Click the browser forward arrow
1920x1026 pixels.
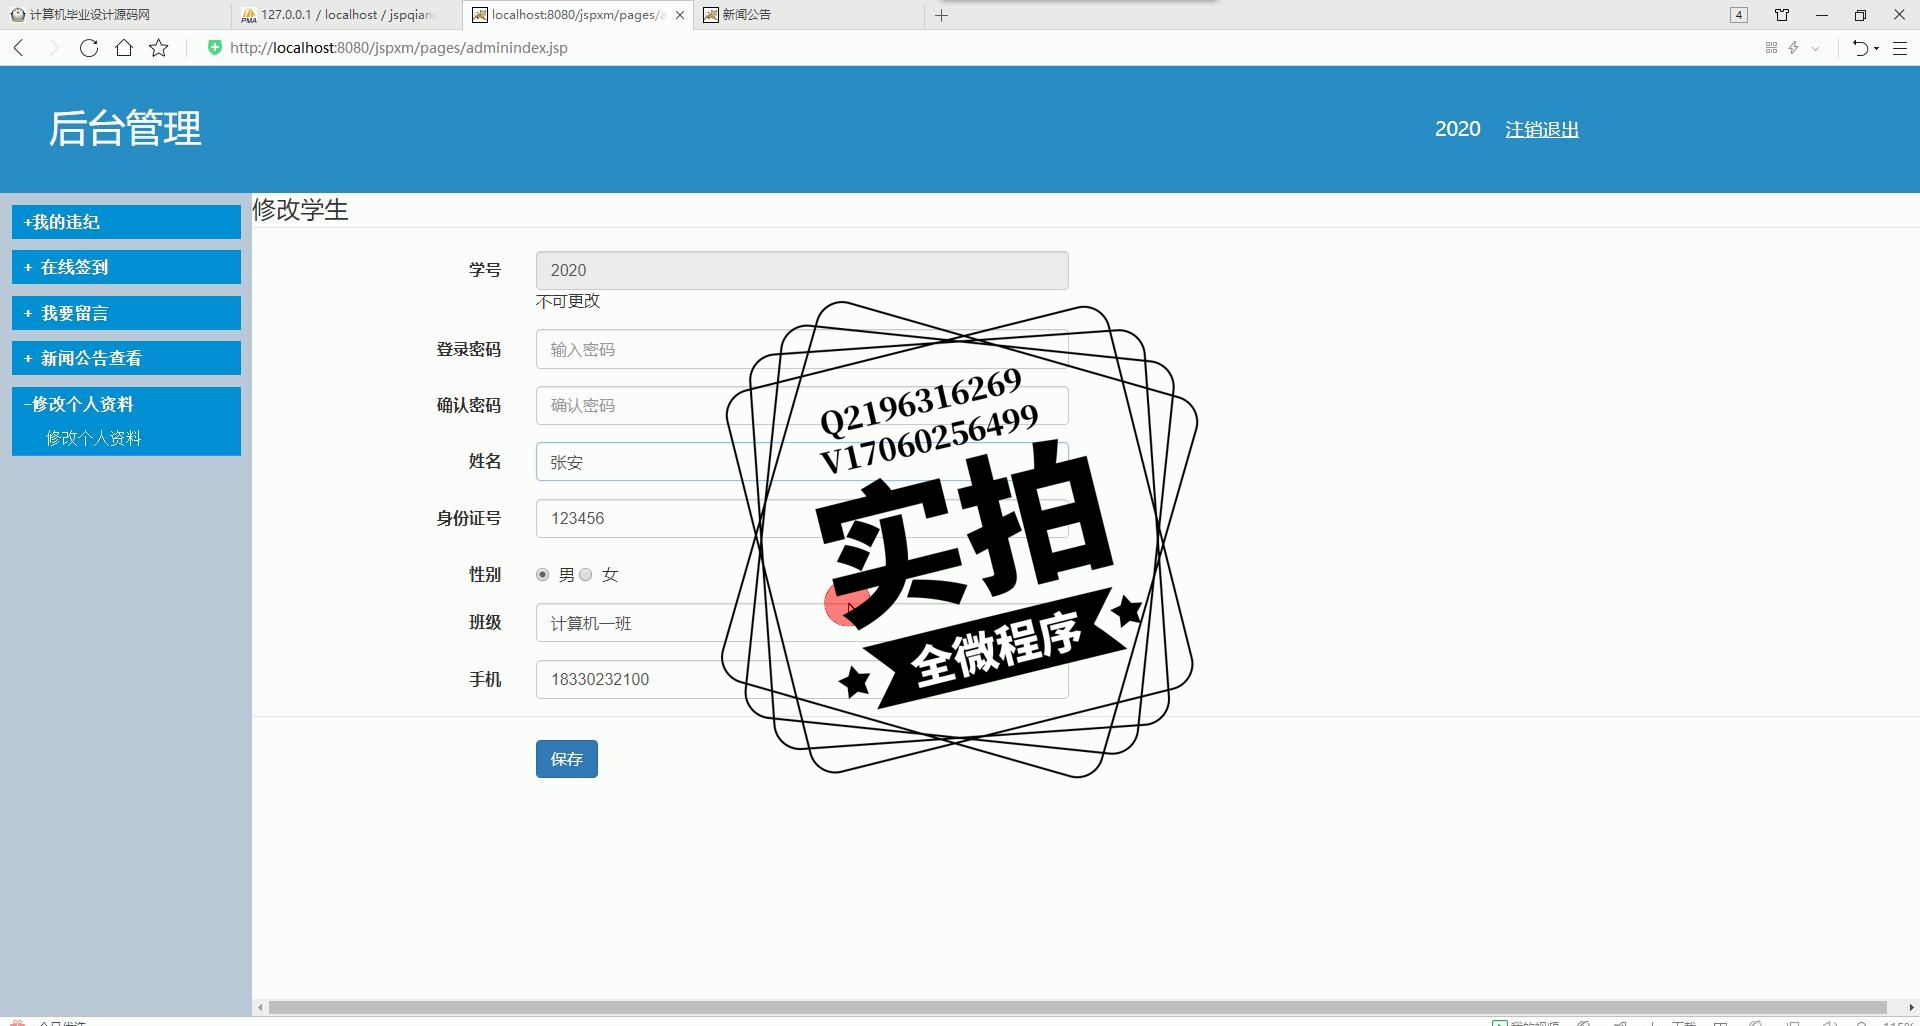pos(54,47)
